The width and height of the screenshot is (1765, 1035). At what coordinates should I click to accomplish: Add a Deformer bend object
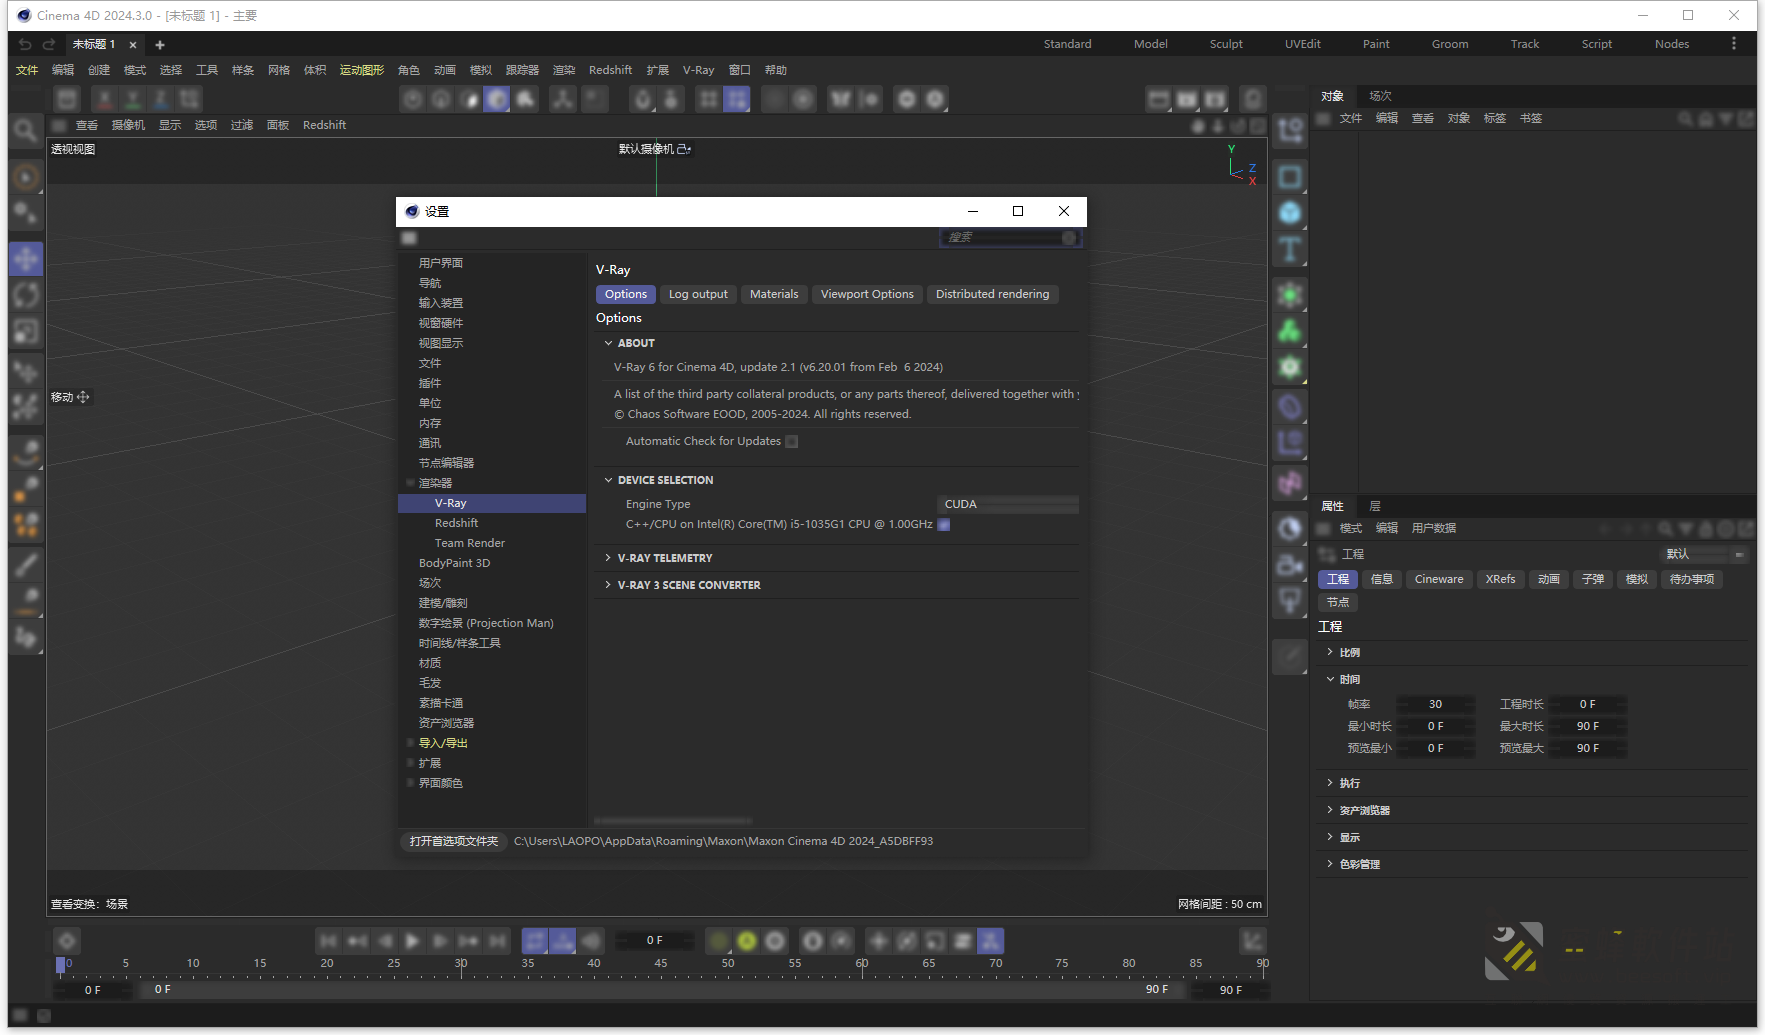1290,407
